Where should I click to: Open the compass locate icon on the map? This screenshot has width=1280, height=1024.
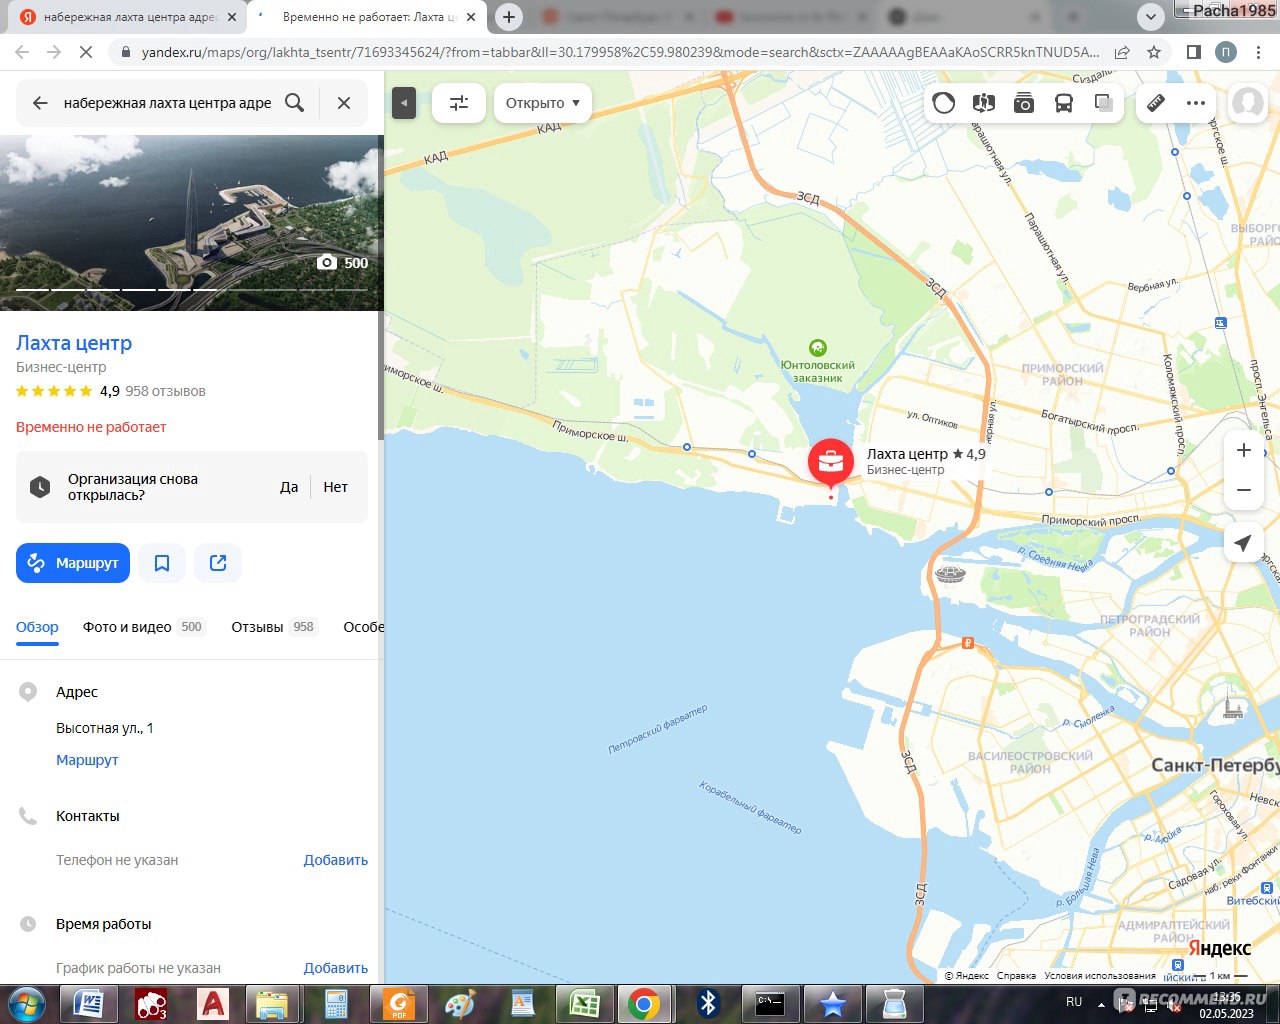point(1243,542)
